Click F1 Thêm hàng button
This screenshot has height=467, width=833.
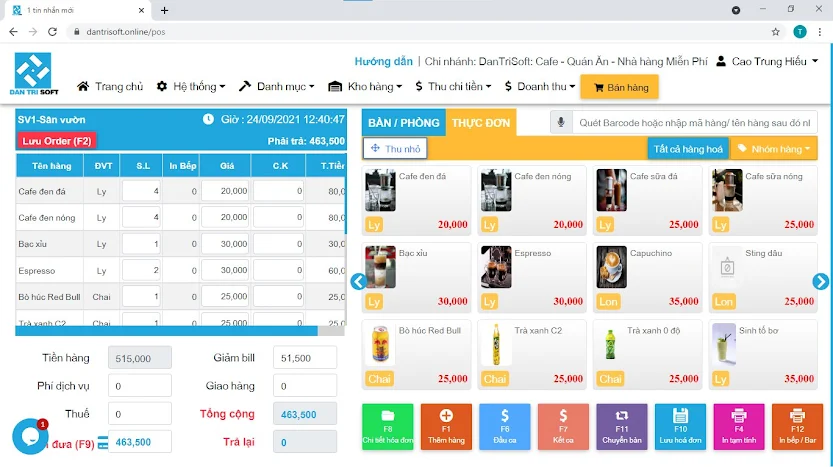click(446, 427)
